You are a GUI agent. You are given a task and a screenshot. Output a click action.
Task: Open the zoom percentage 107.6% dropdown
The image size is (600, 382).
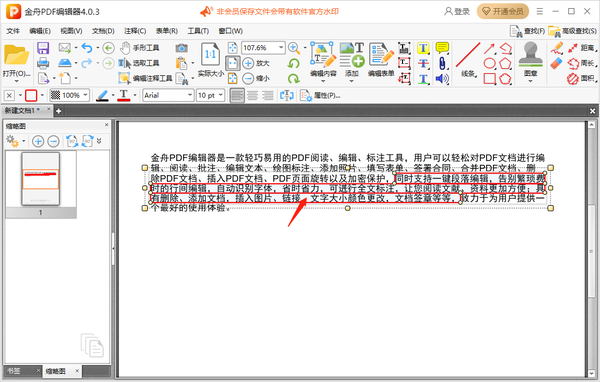(281, 47)
